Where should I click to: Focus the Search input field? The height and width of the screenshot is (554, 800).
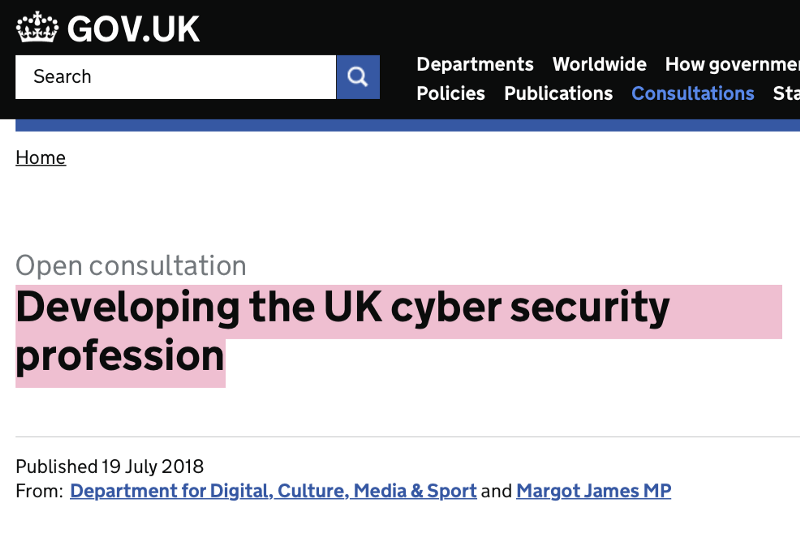(x=176, y=77)
